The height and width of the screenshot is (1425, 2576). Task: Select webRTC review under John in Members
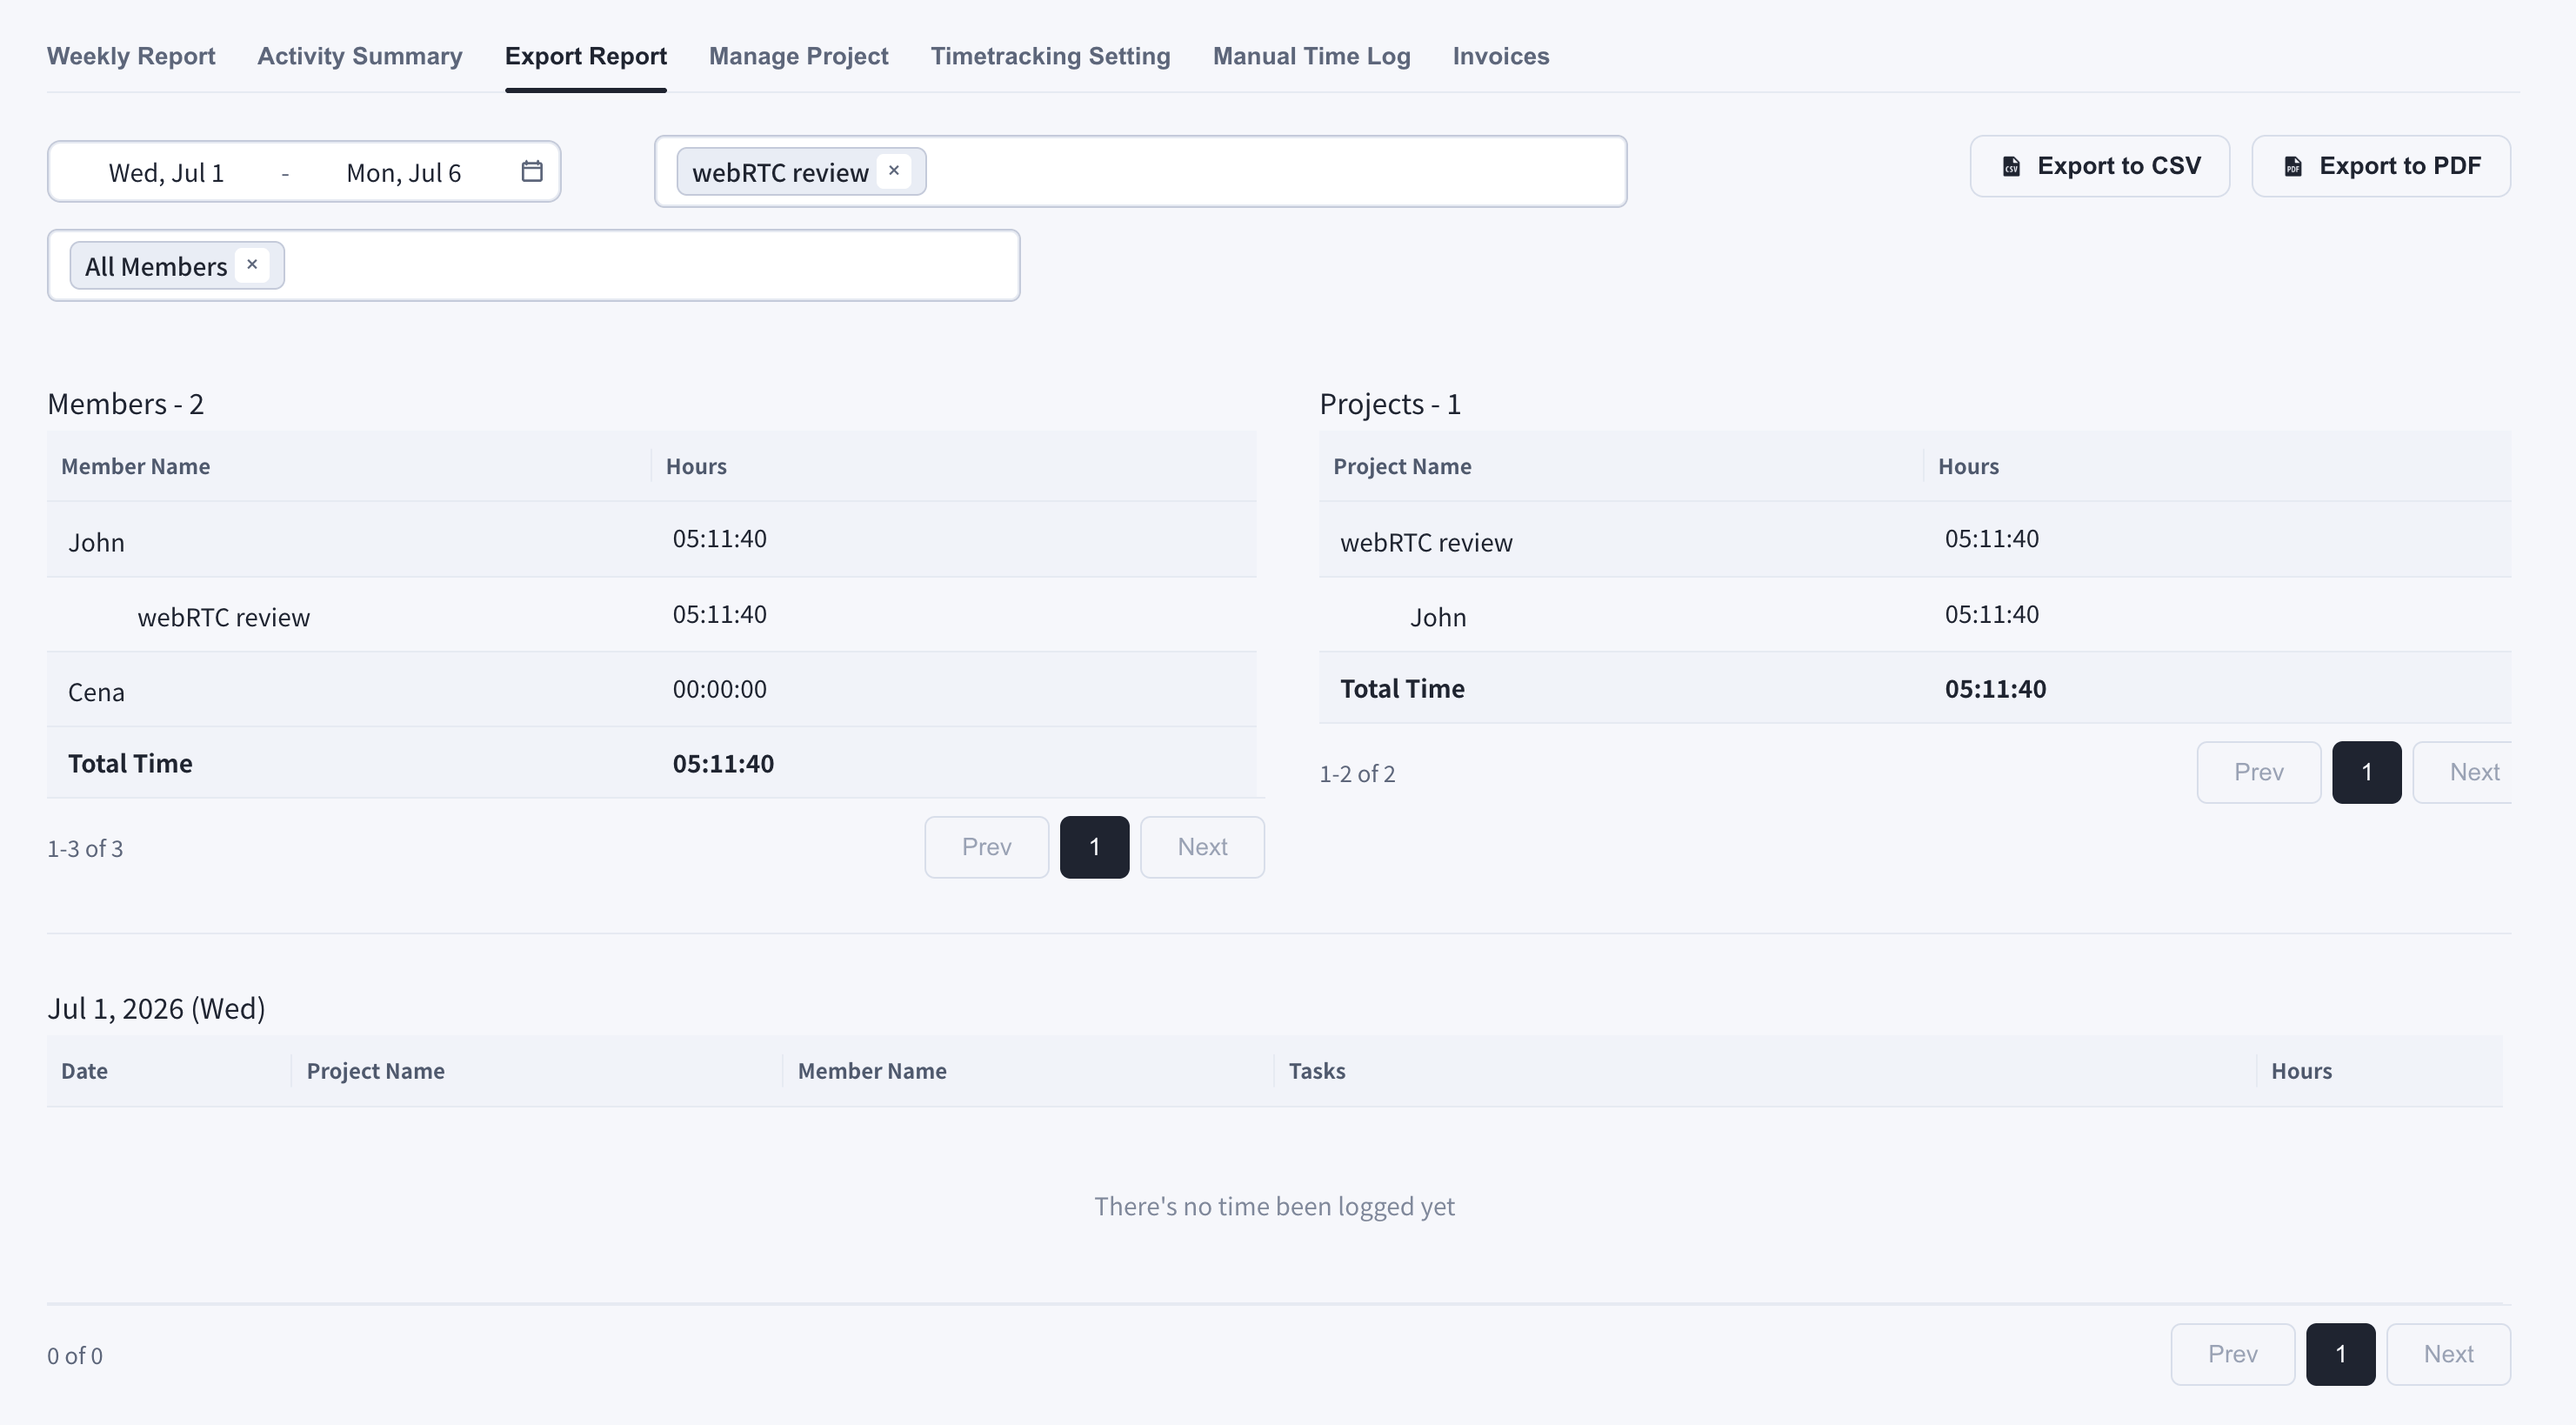[652, 615]
